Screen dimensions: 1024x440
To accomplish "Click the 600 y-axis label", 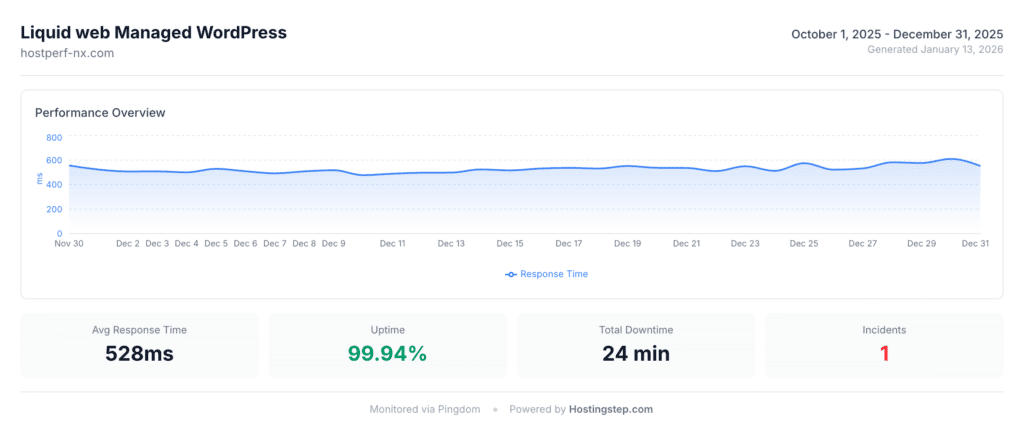I will (54, 161).
